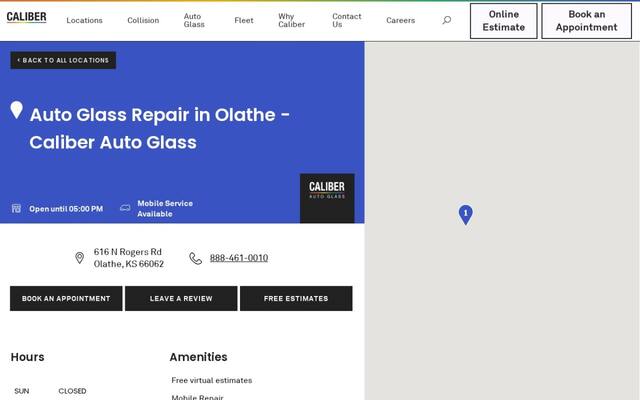Go back to all locations
640x400 pixels.
coord(63,60)
